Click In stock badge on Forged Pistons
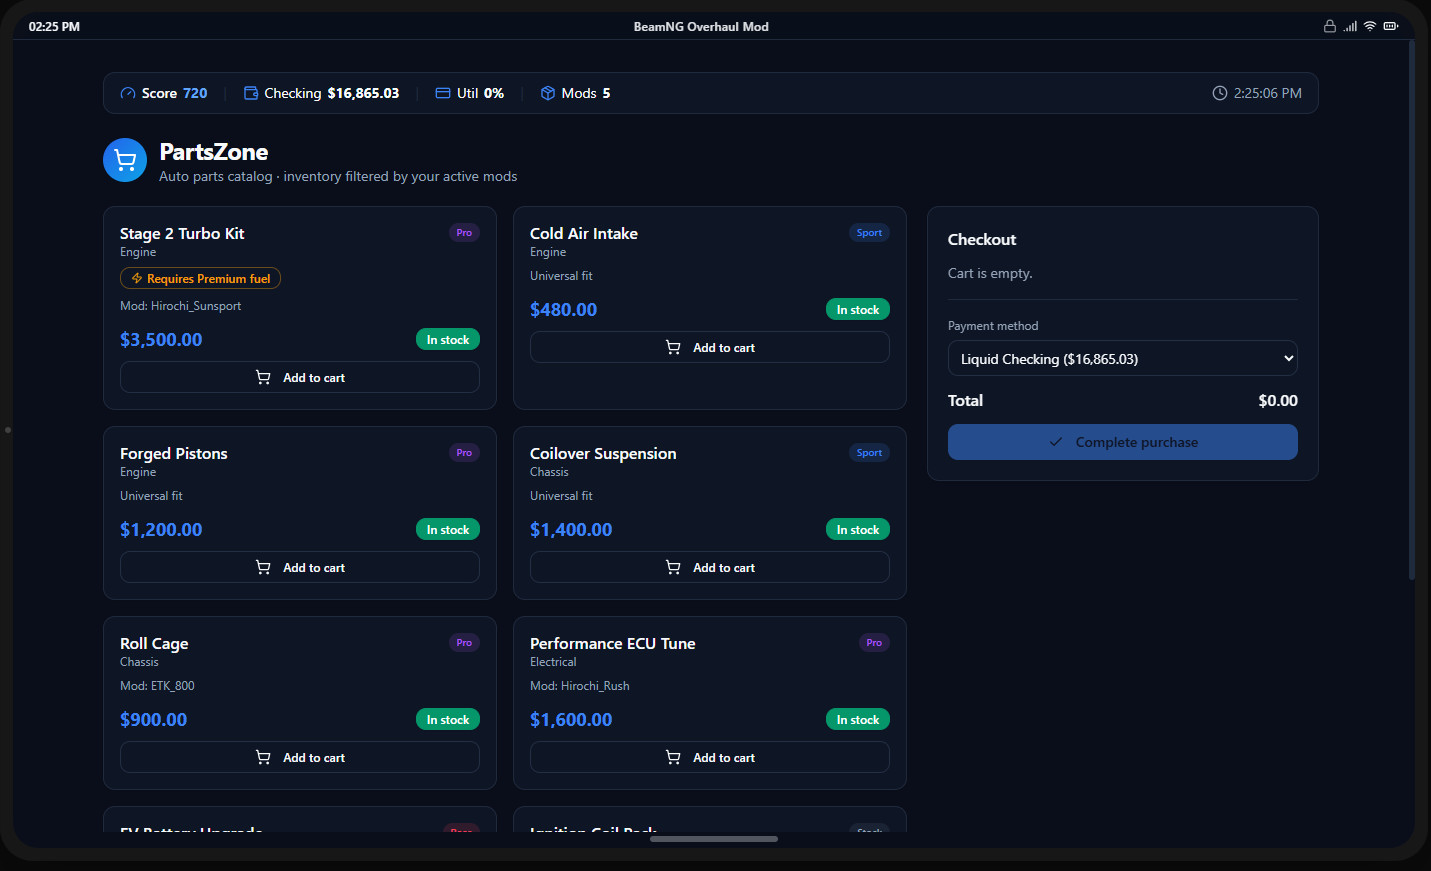The height and width of the screenshot is (871, 1431). 448,529
